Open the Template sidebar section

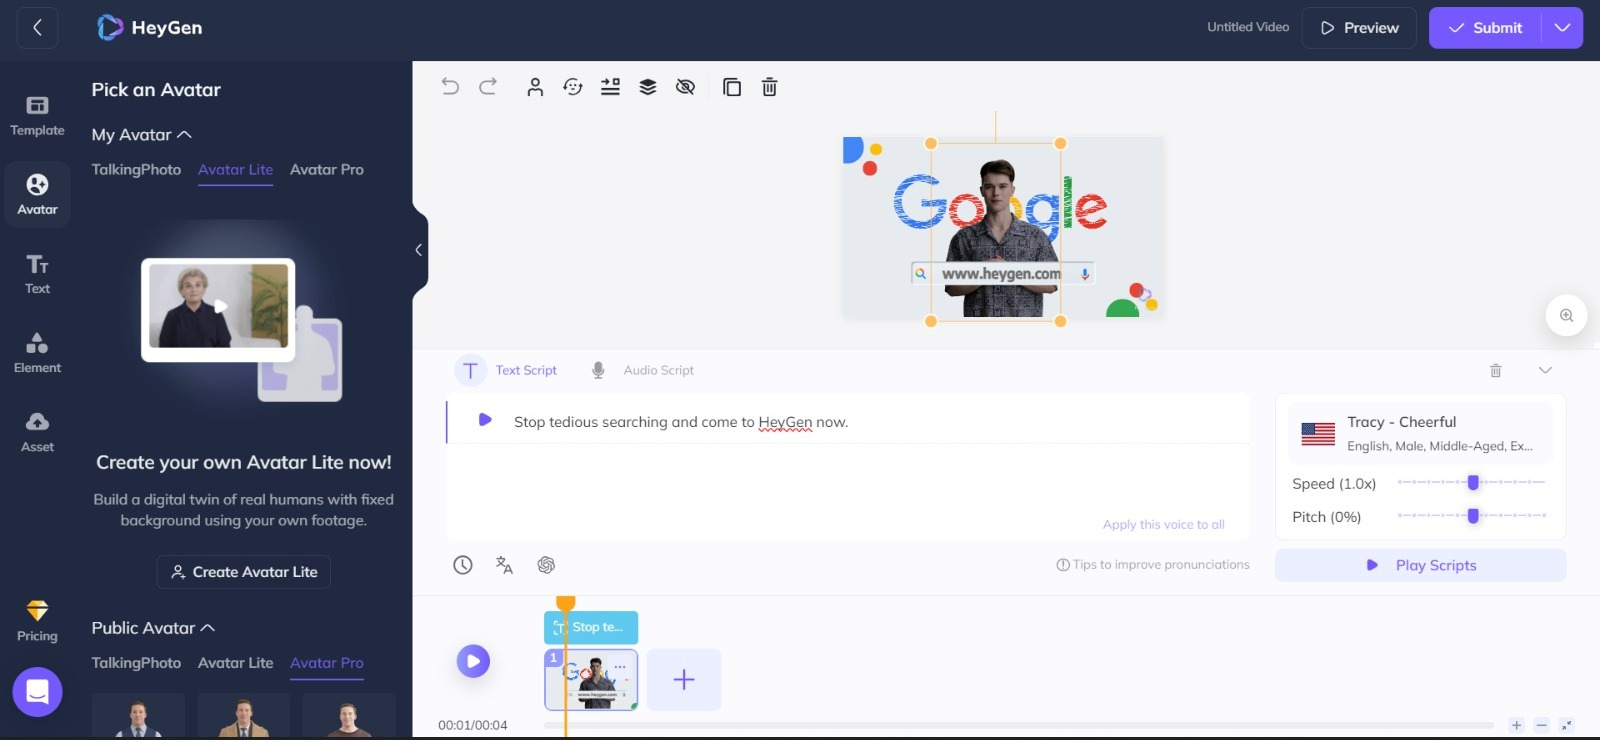(37, 116)
